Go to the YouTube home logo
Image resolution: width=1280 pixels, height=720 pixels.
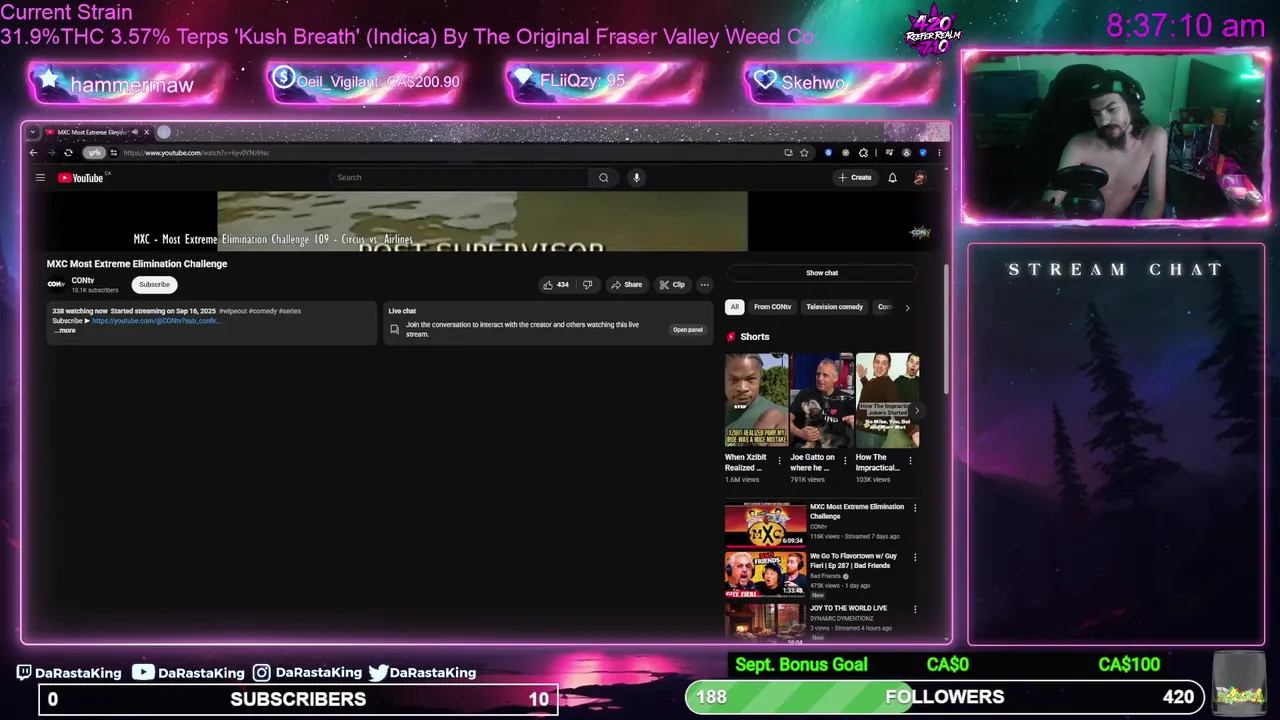[82, 178]
